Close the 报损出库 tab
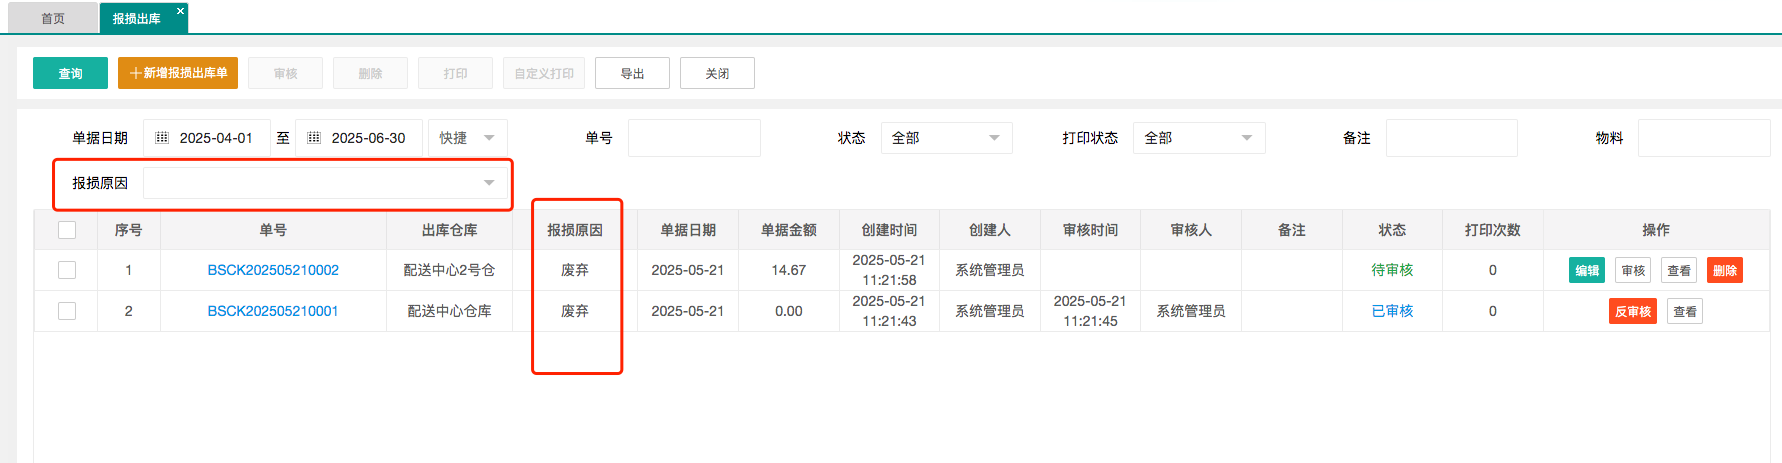 point(180,11)
